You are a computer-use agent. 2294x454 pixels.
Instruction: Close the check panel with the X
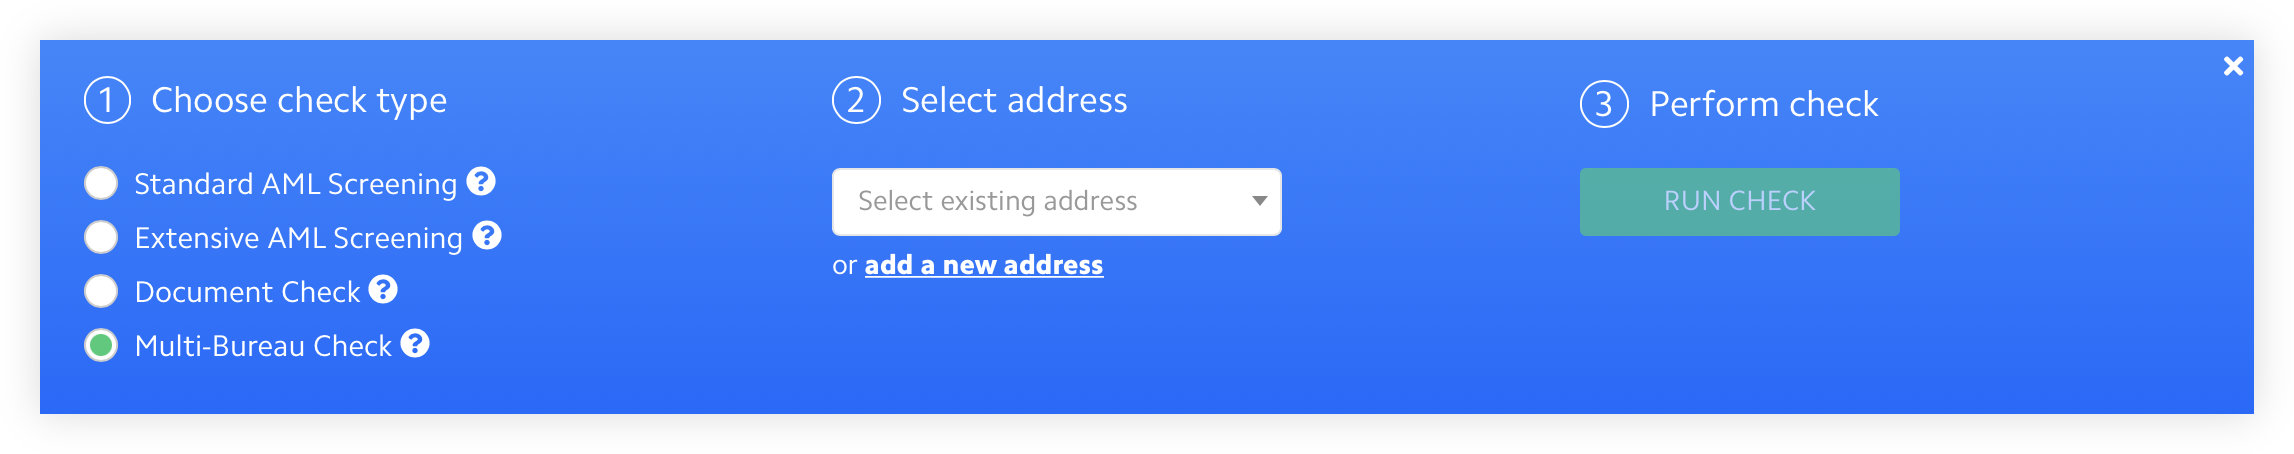pos(2233,66)
